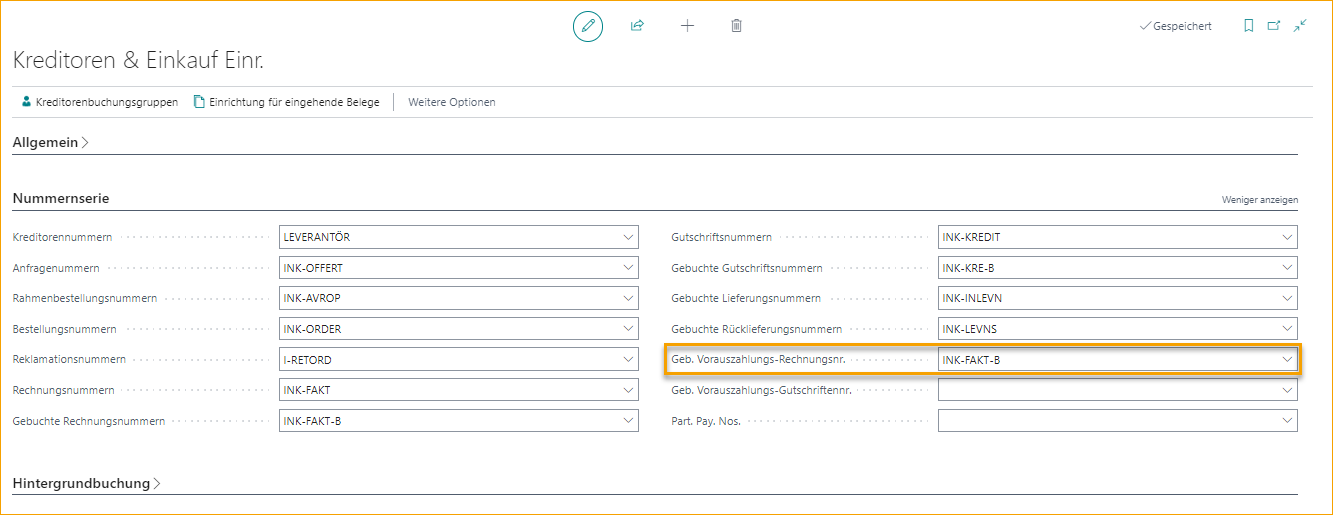Open Rahmenbestellungsnummern dropdown arrow
The image size is (1333, 515).
point(628,299)
